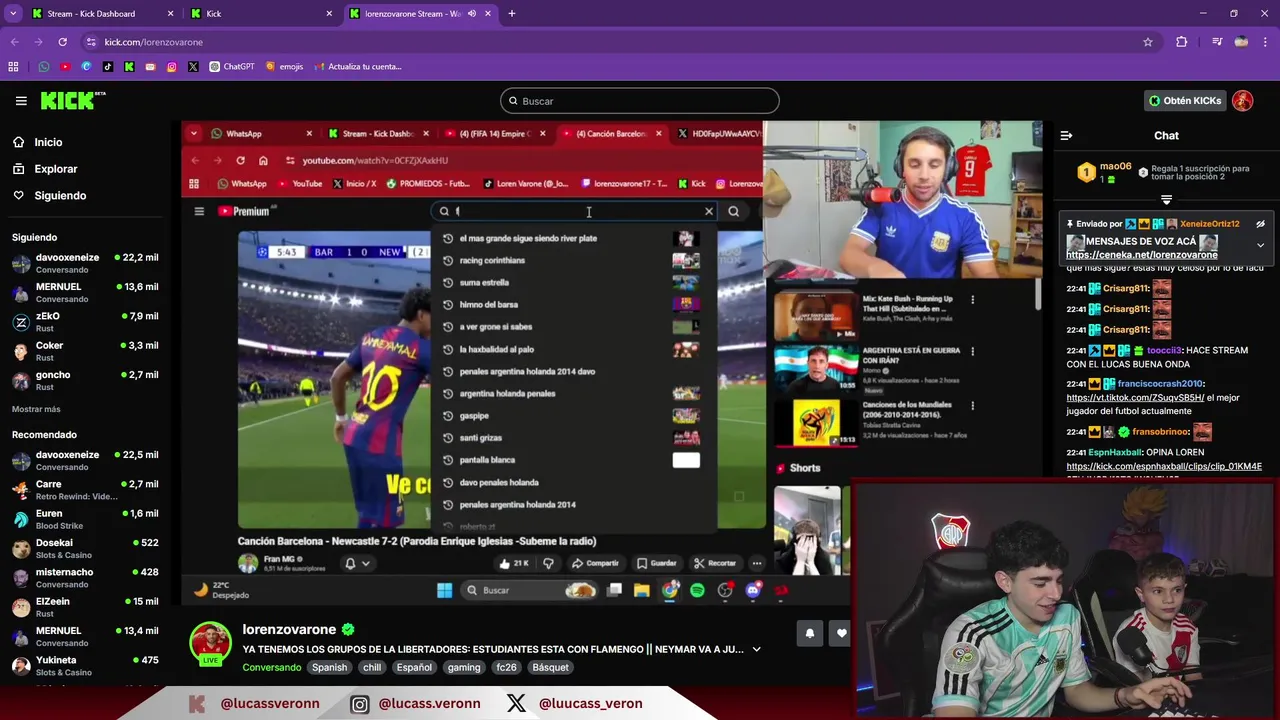
Task: Click Obtén KICKs button
Action: point(1185,101)
